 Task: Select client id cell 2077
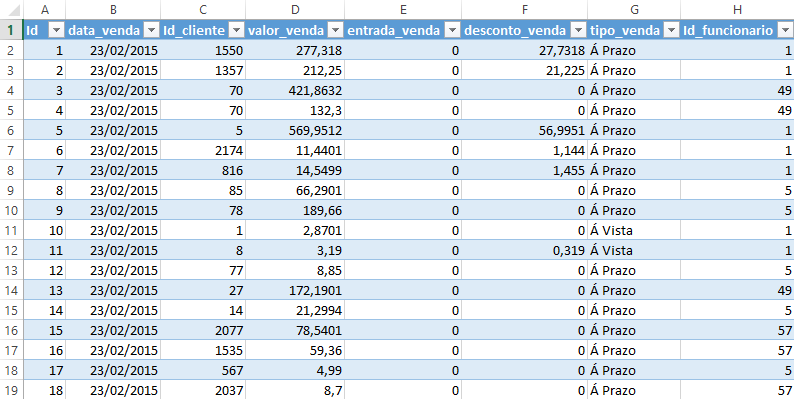[x=203, y=331]
